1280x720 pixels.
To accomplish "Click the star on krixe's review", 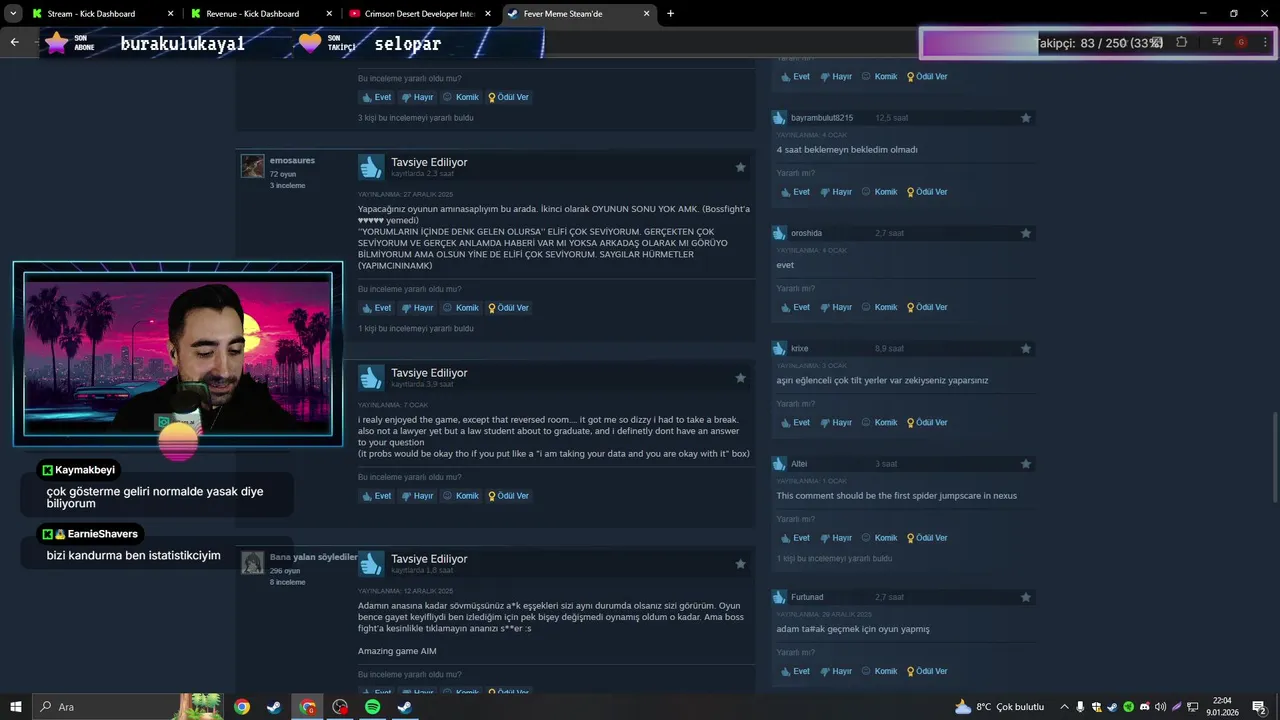I will tap(1026, 348).
